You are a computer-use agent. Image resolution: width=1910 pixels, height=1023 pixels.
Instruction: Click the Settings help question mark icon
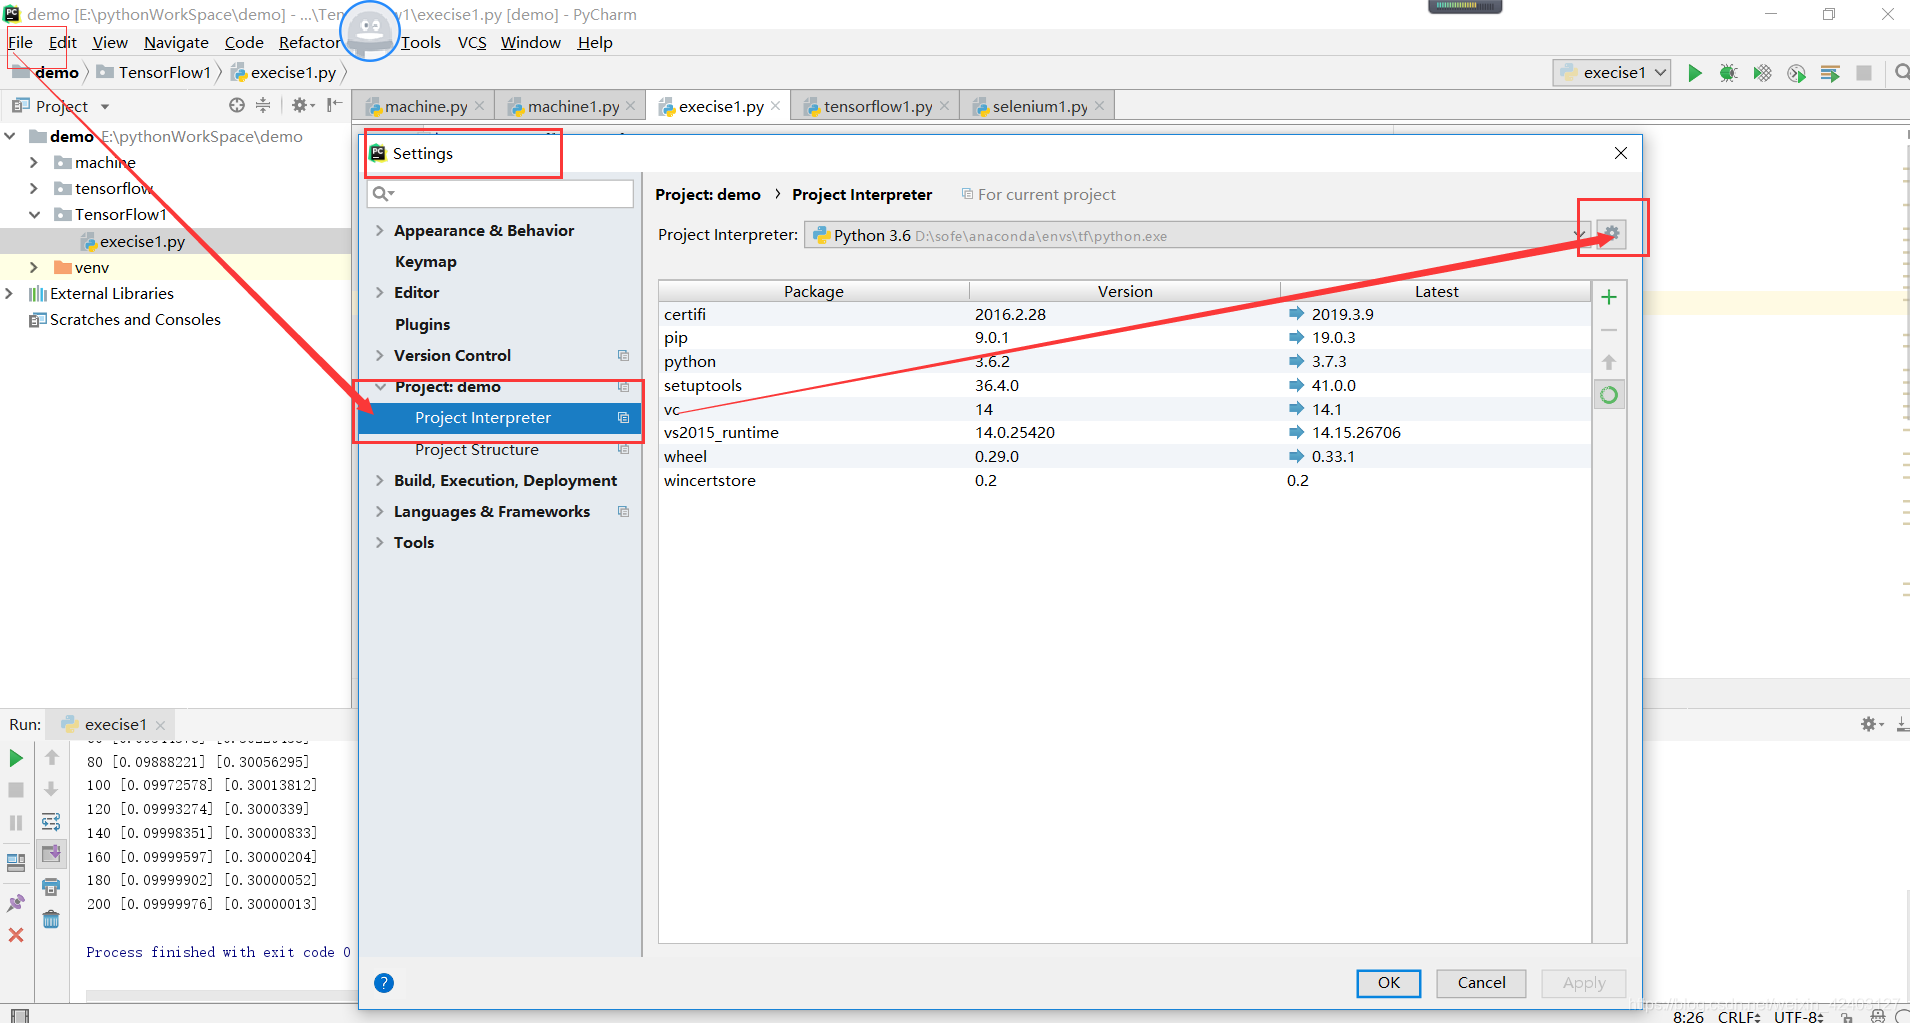coord(384,983)
